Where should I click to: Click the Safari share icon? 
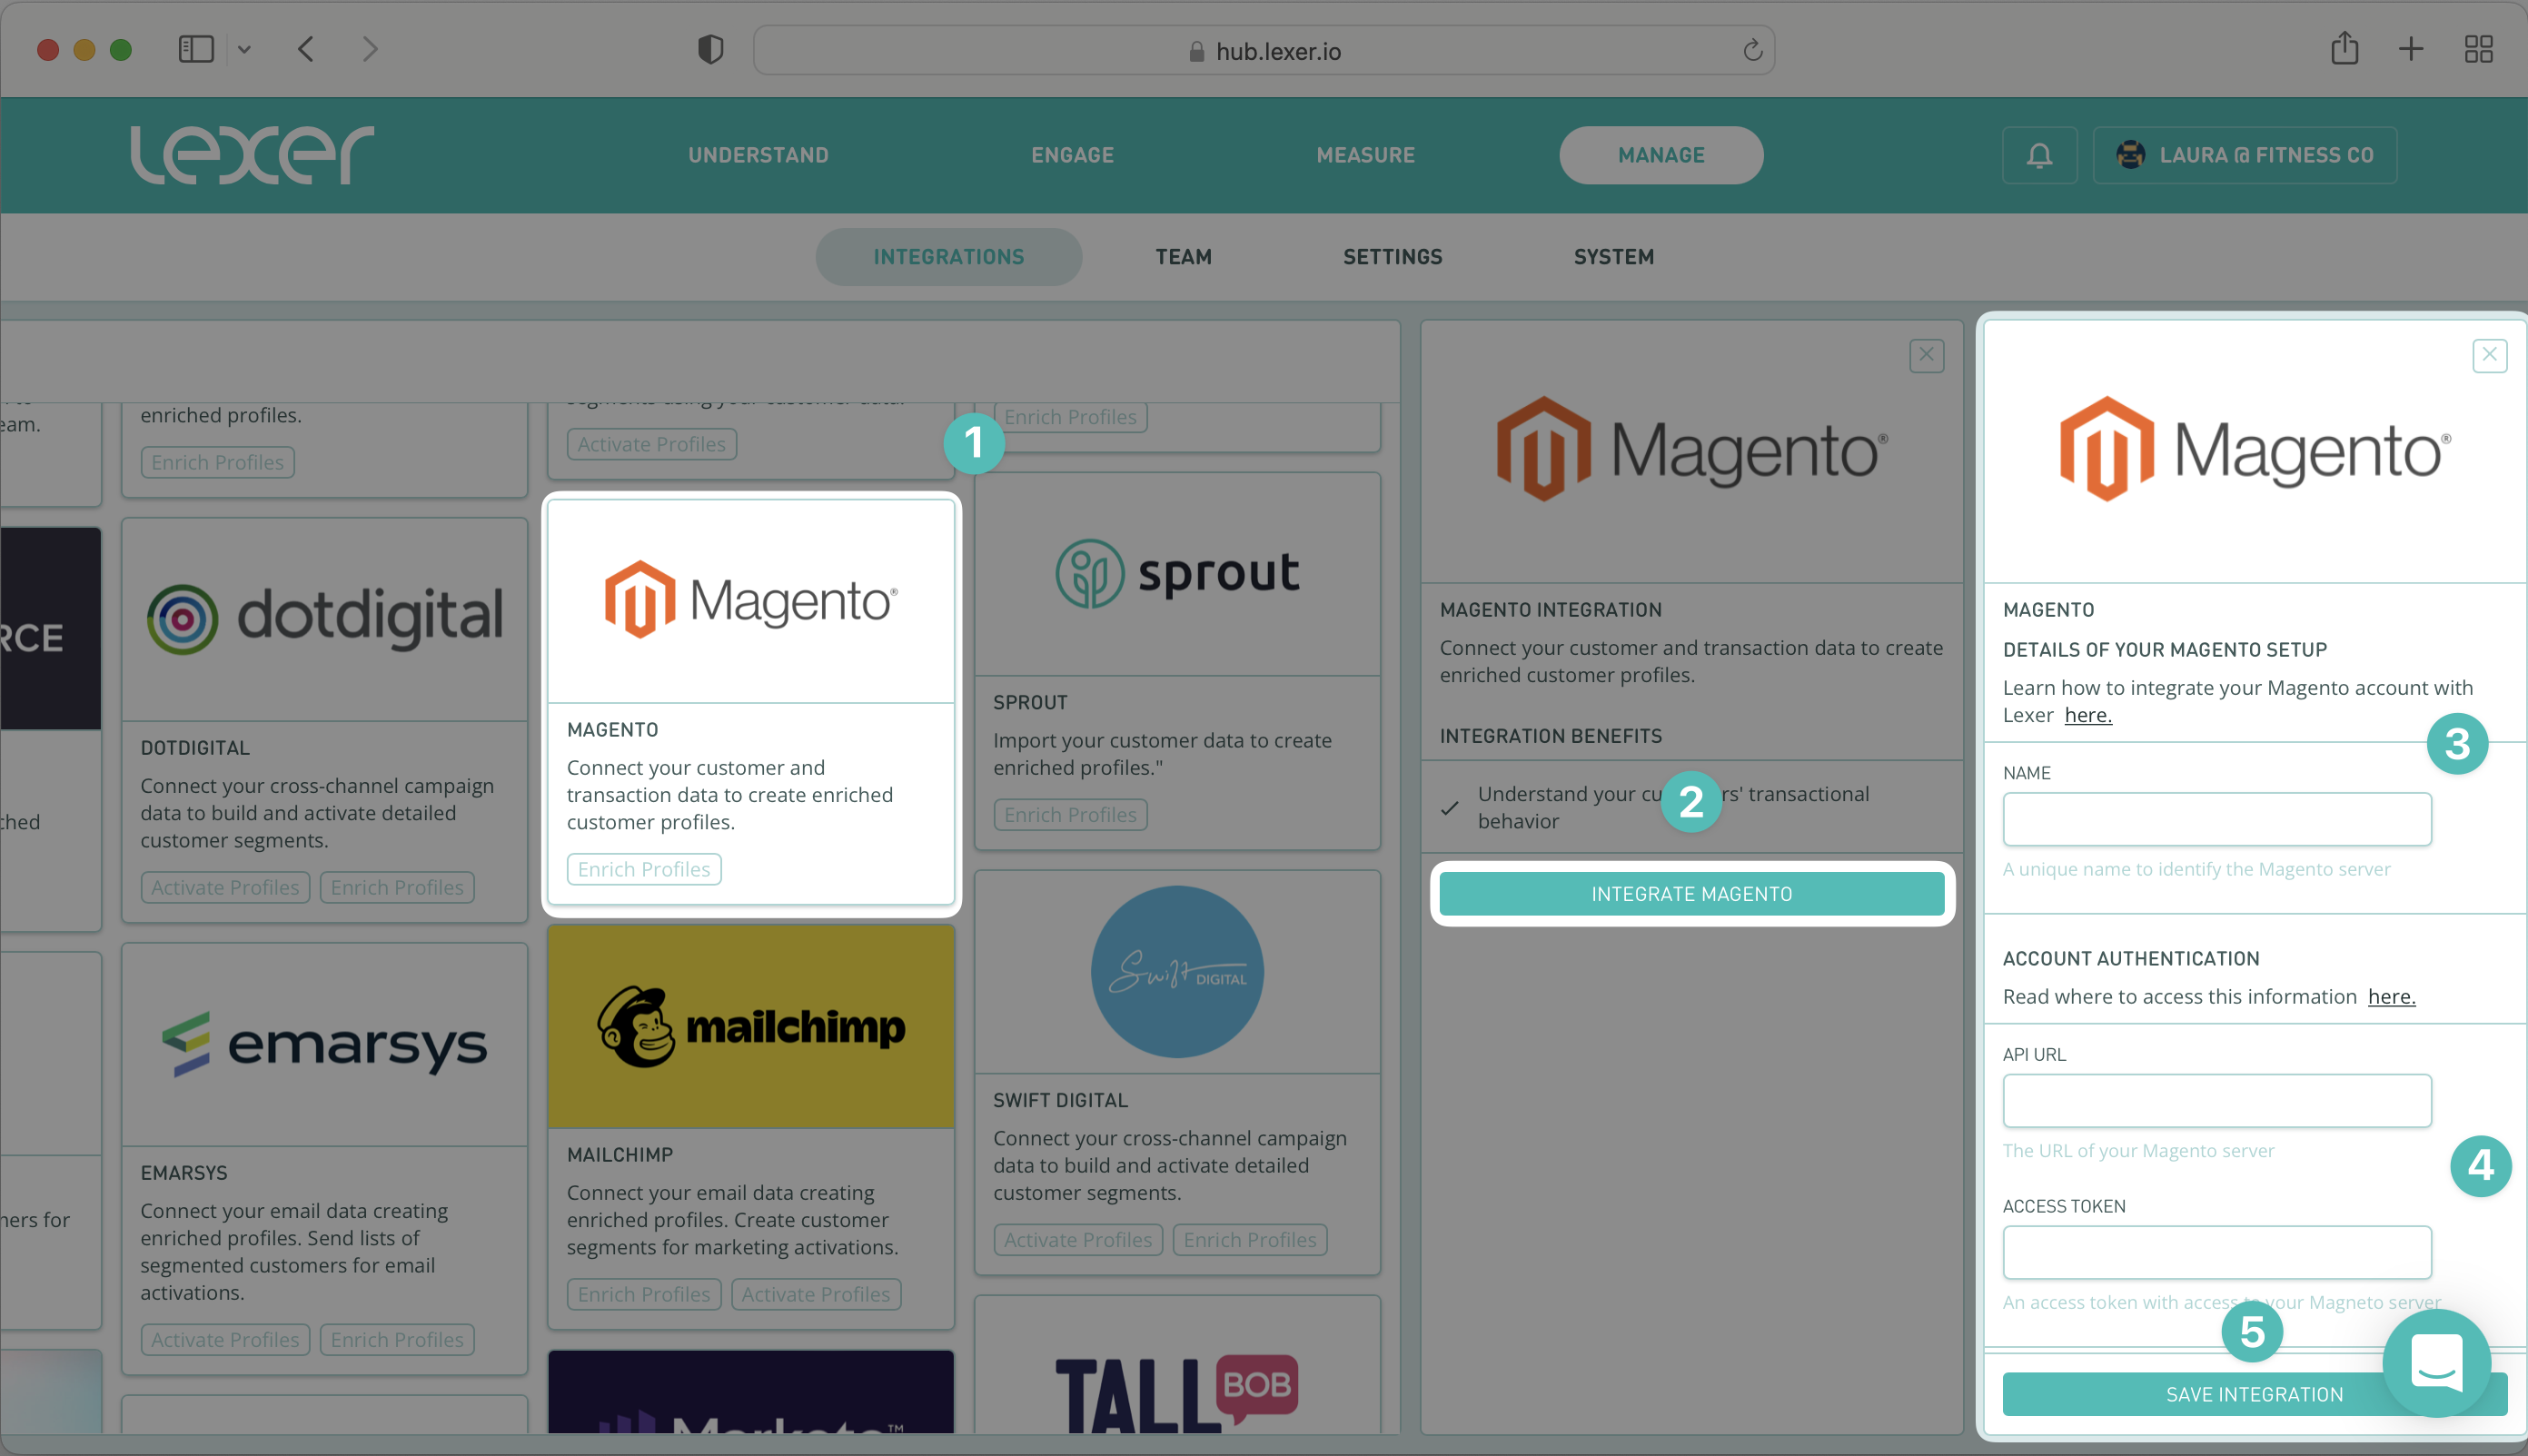pos(2344,48)
